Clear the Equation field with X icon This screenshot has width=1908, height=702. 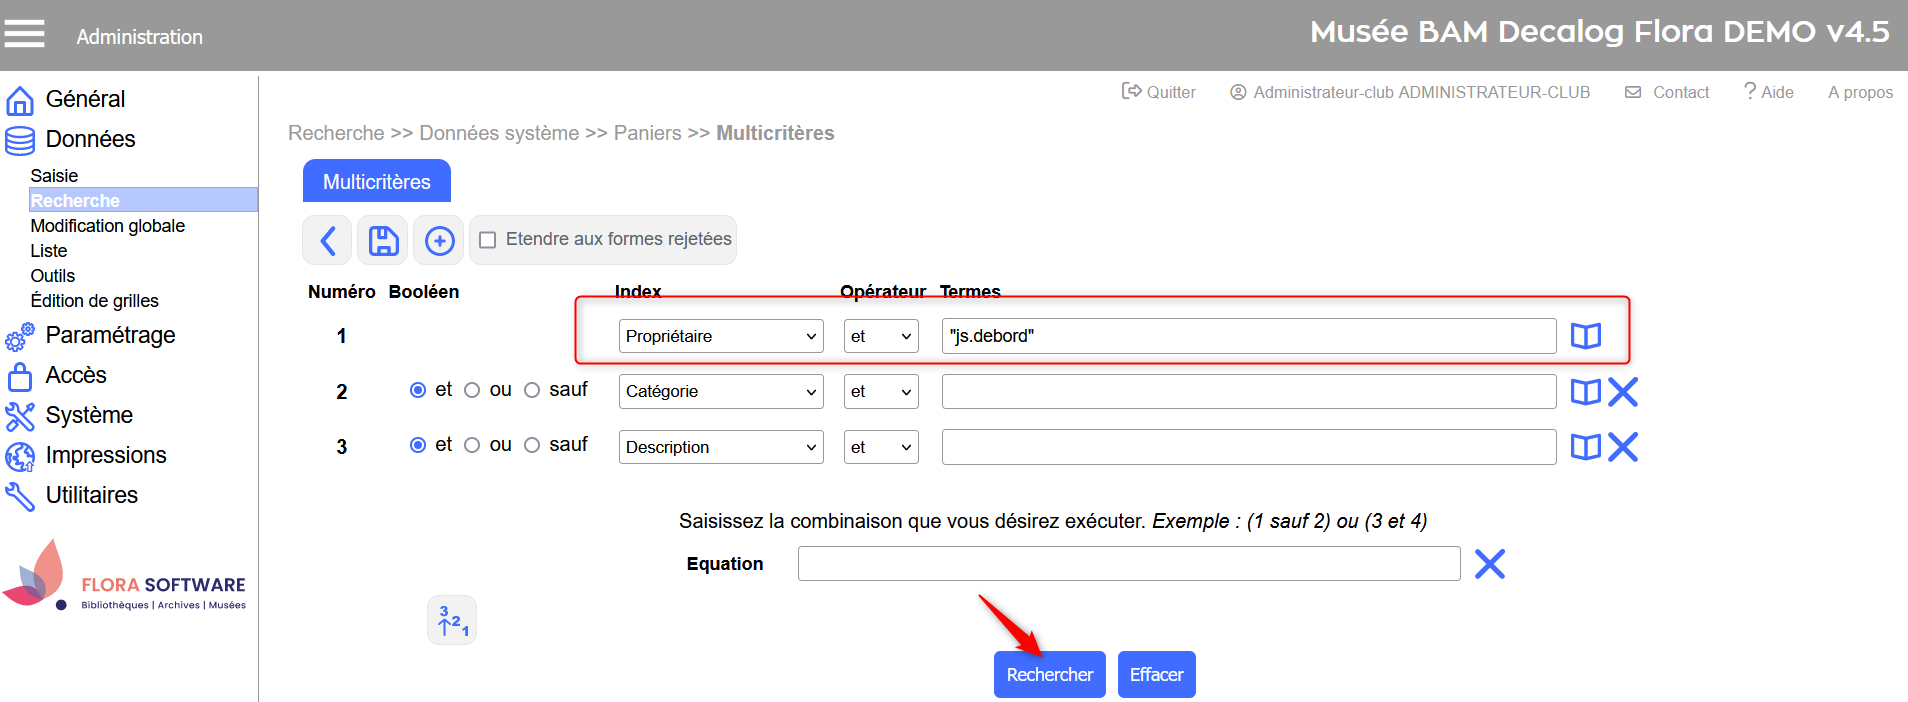click(1489, 564)
